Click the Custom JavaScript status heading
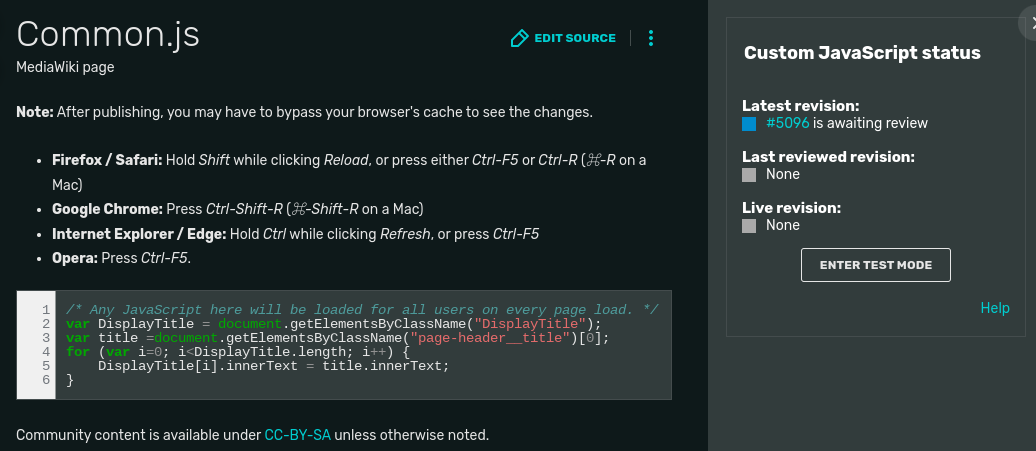 pos(862,53)
